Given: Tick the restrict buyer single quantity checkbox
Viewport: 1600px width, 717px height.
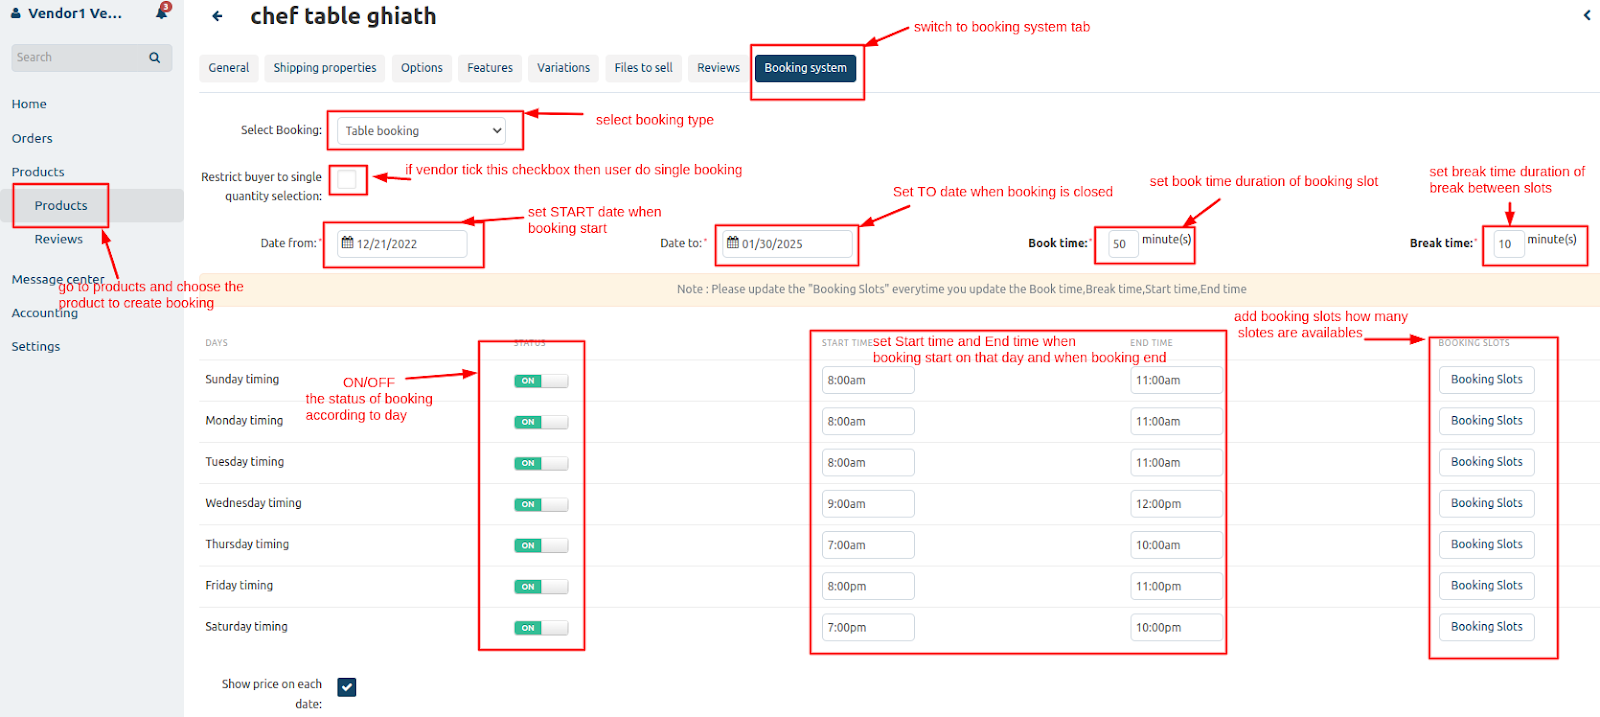Looking at the screenshot, I should (x=347, y=180).
